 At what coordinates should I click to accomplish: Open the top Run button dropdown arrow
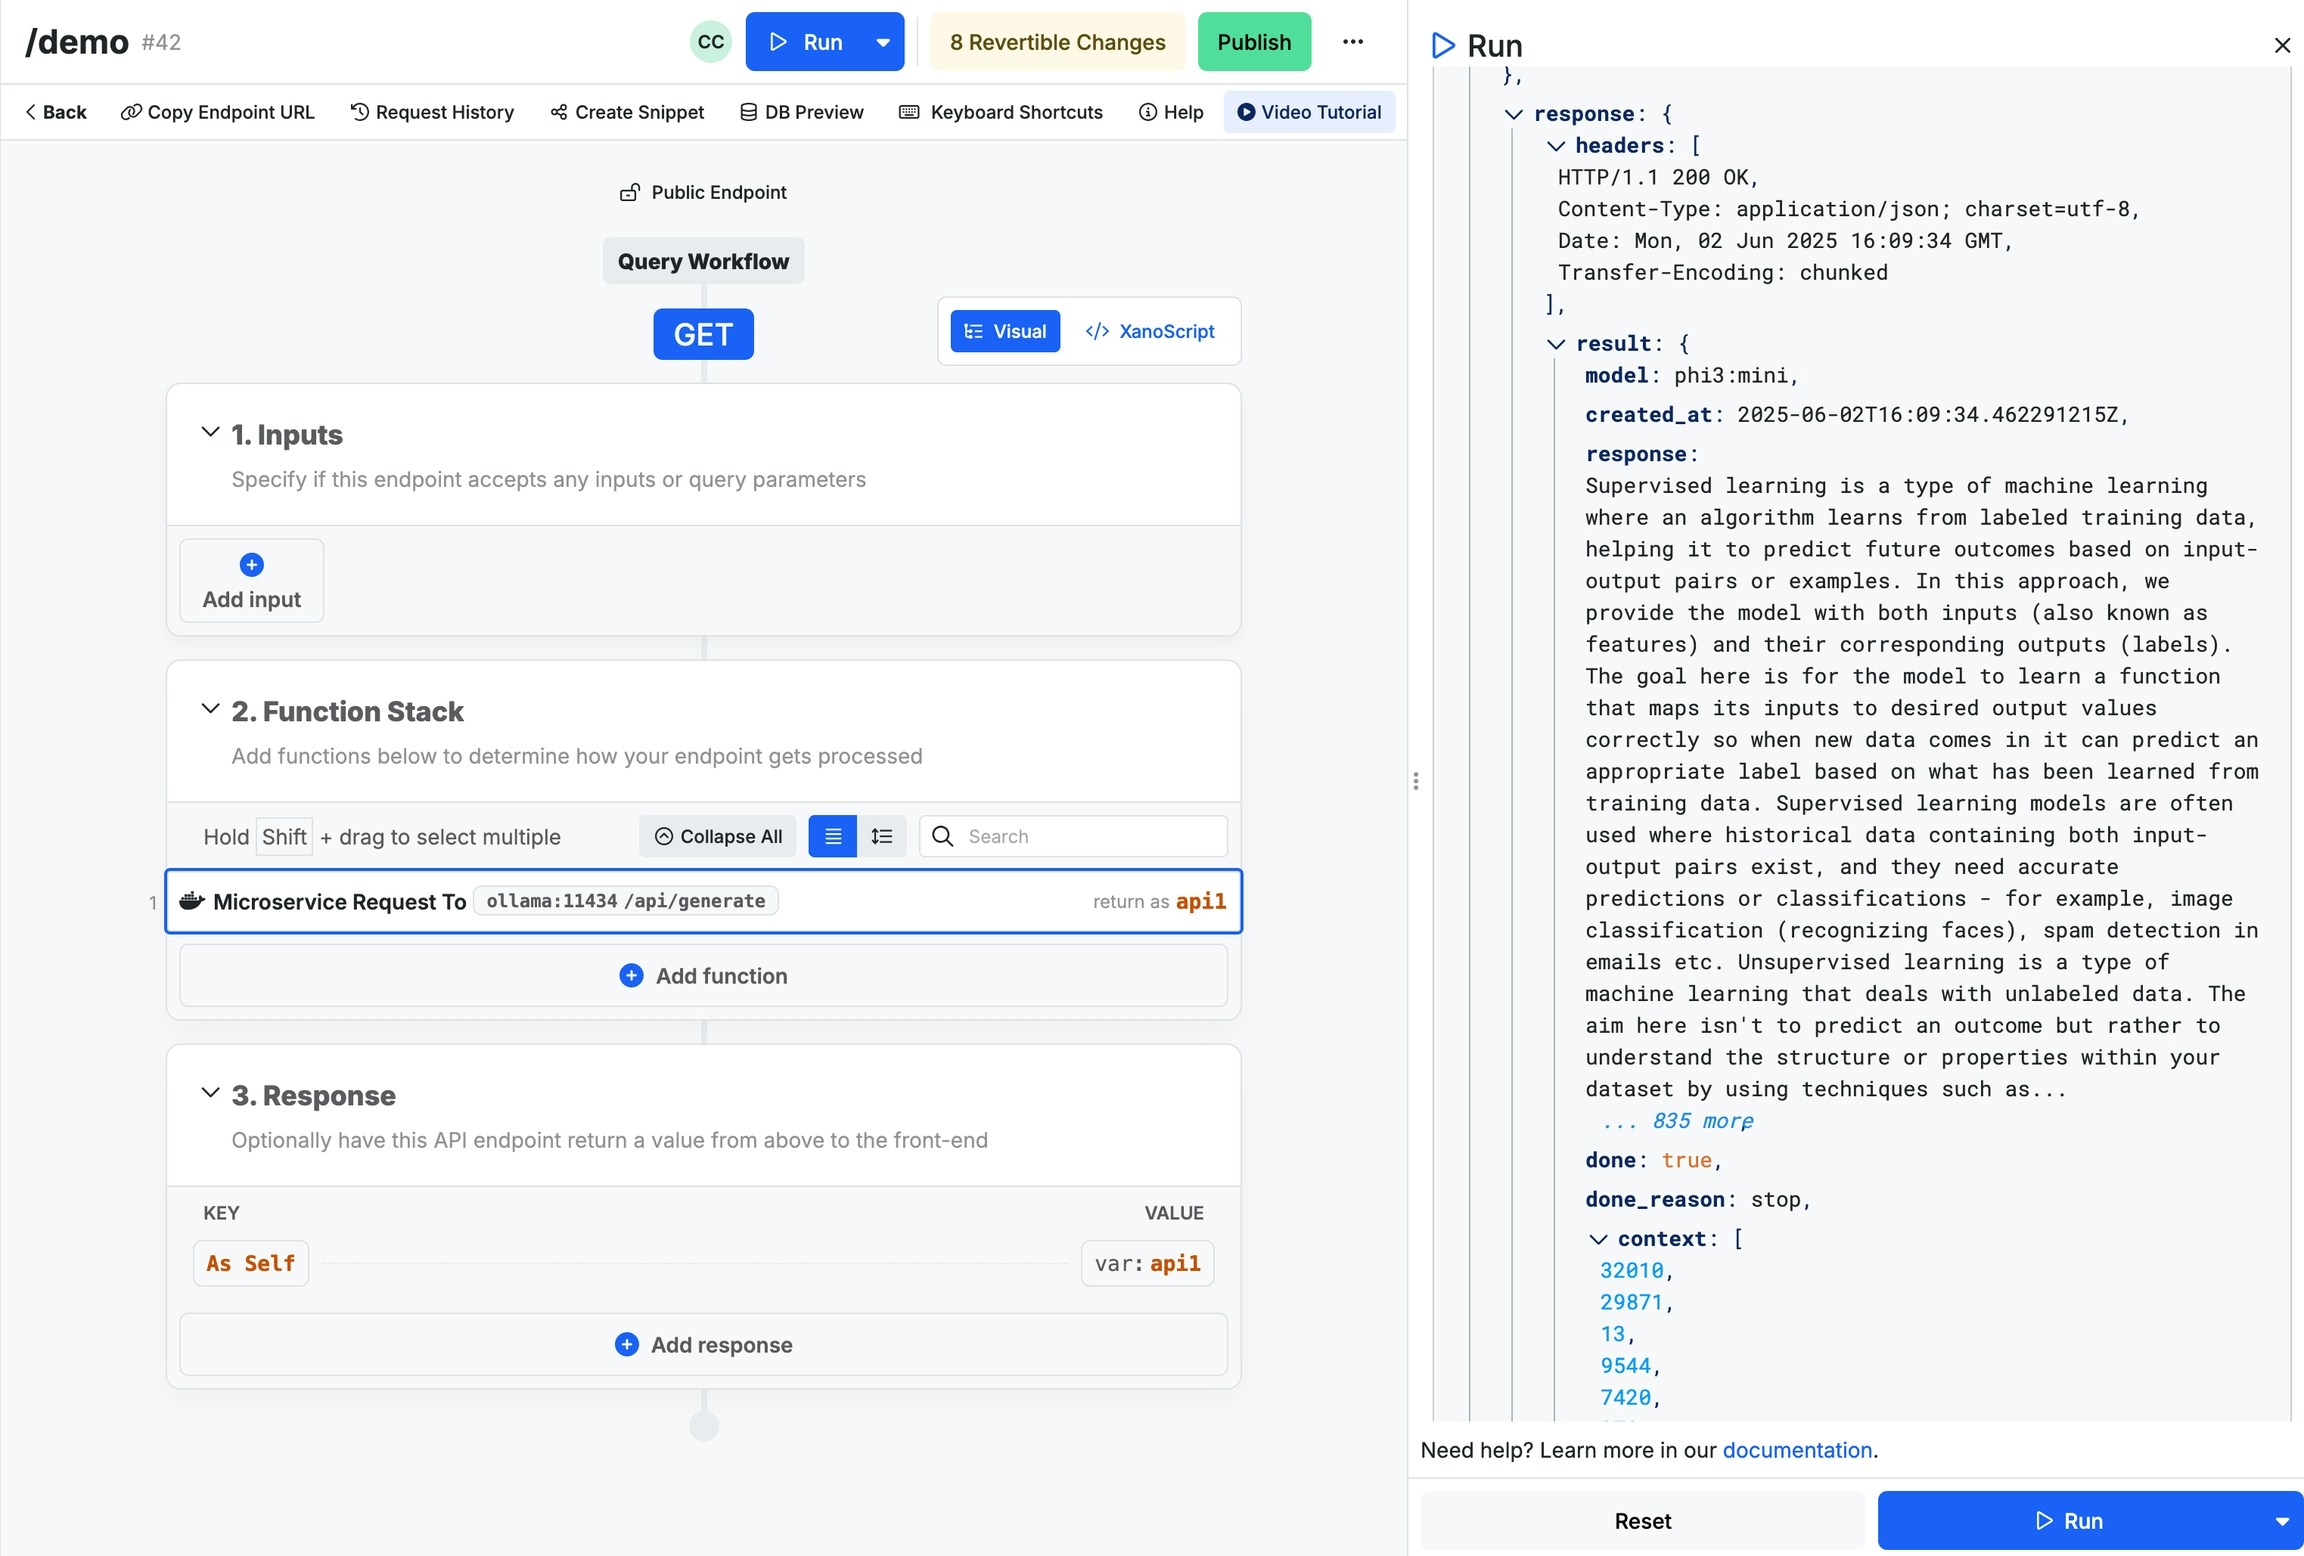click(883, 42)
